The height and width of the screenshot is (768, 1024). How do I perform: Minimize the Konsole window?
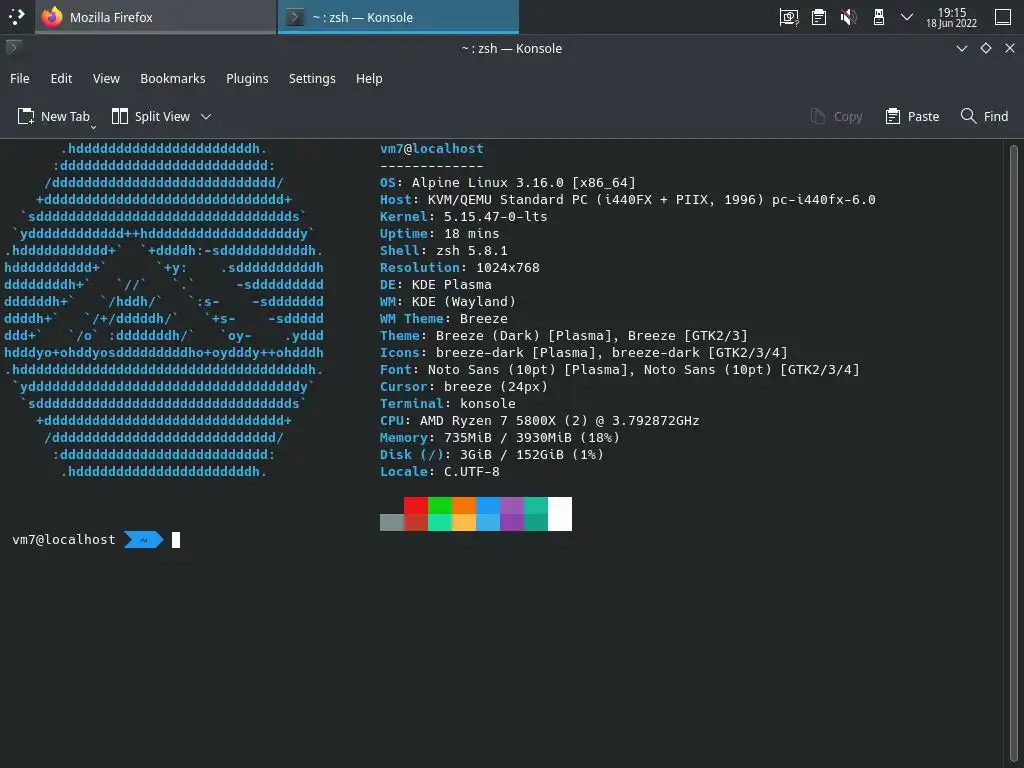click(962, 48)
